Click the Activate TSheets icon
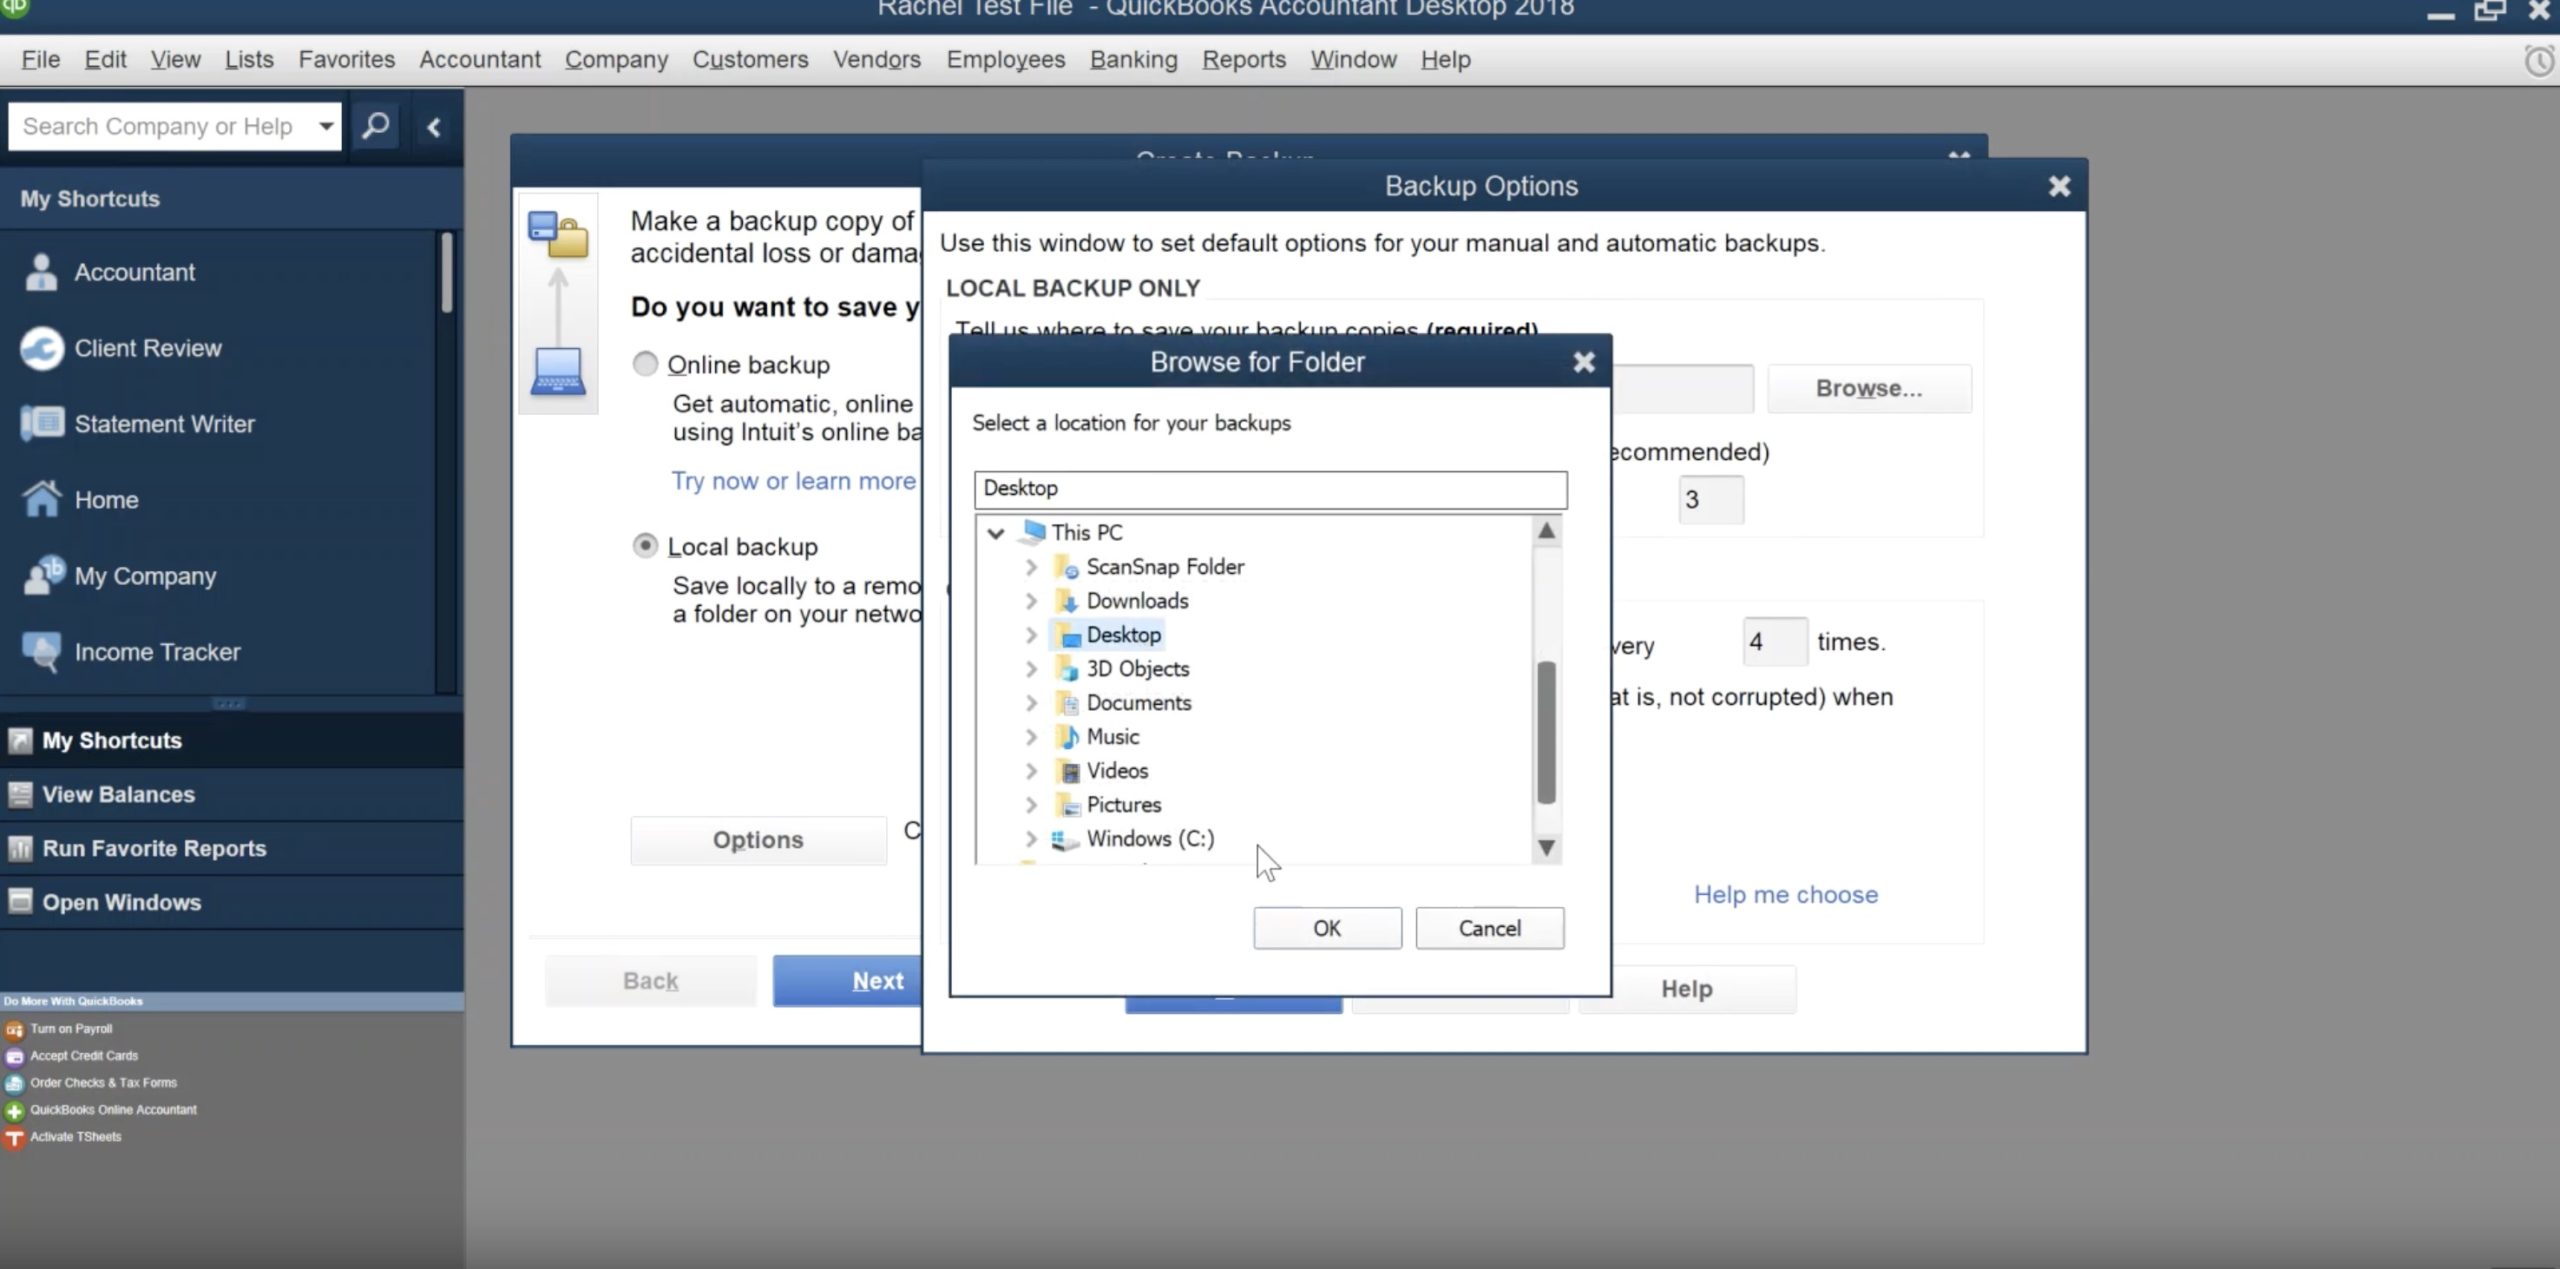2560x1269 pixels. (14, 1137)
